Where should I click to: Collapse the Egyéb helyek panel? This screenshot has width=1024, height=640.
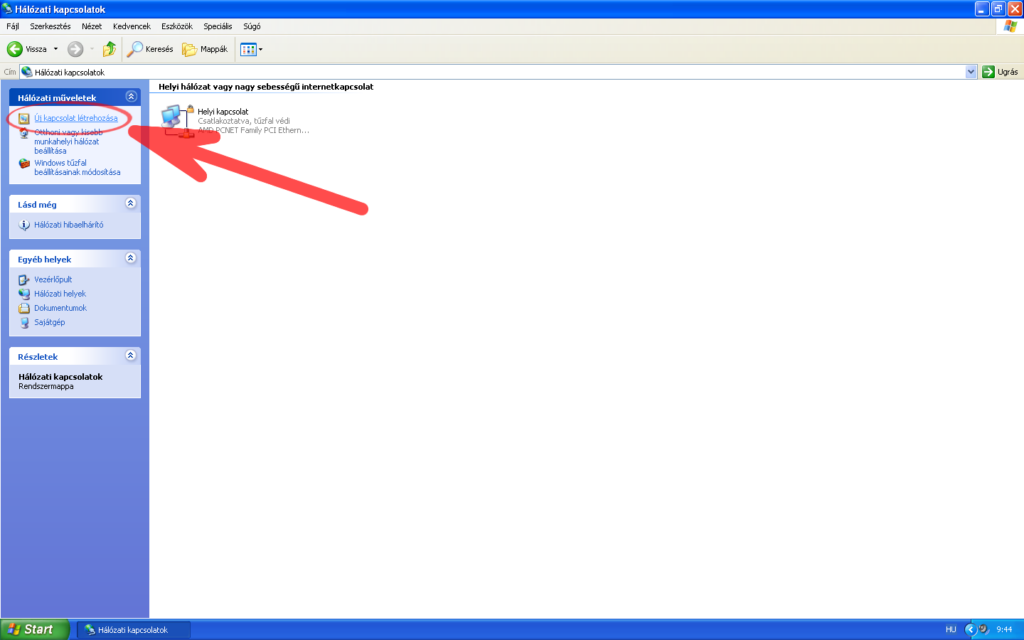click(130, 258)
